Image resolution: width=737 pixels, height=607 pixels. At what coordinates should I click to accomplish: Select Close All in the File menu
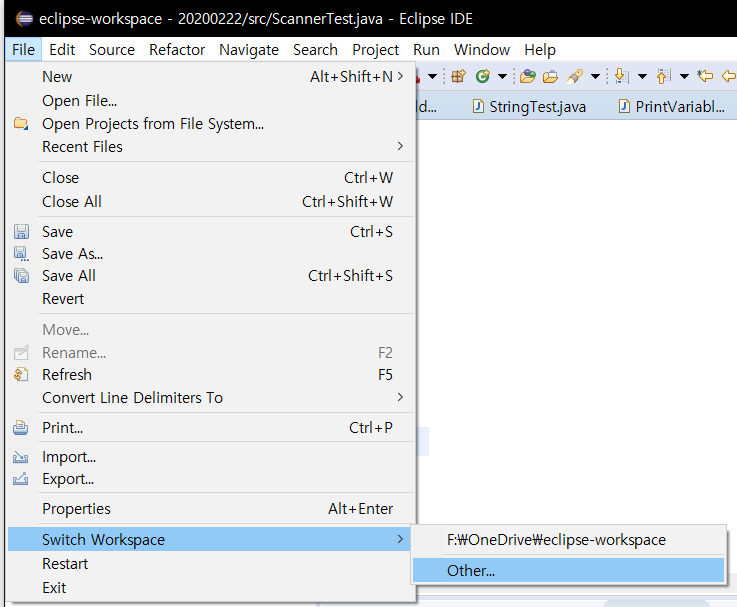tap(211, 202)
